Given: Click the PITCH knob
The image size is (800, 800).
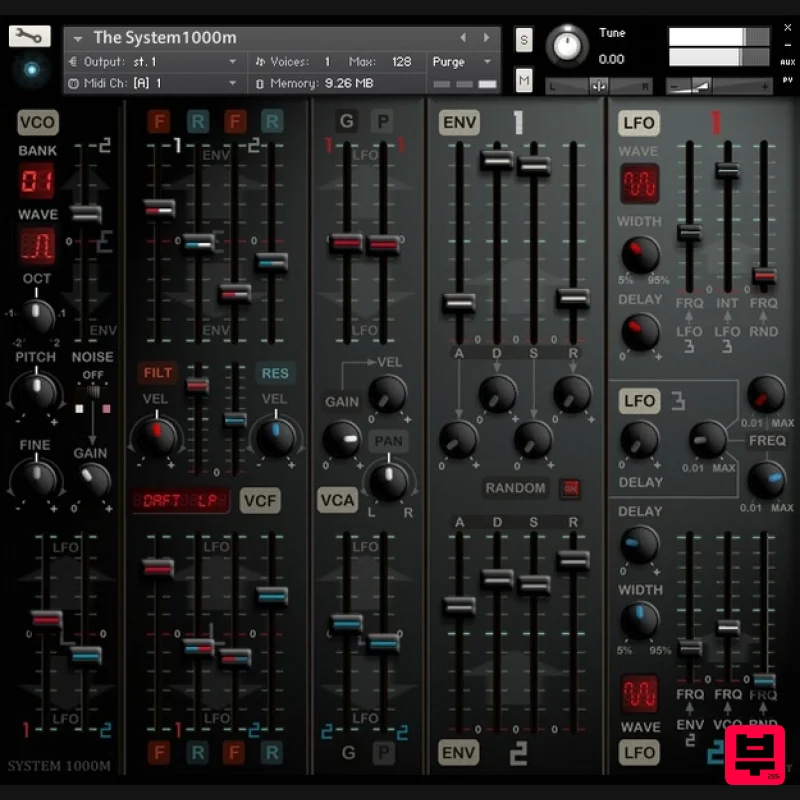Looking at the screenshot, I should coord(36,392).
